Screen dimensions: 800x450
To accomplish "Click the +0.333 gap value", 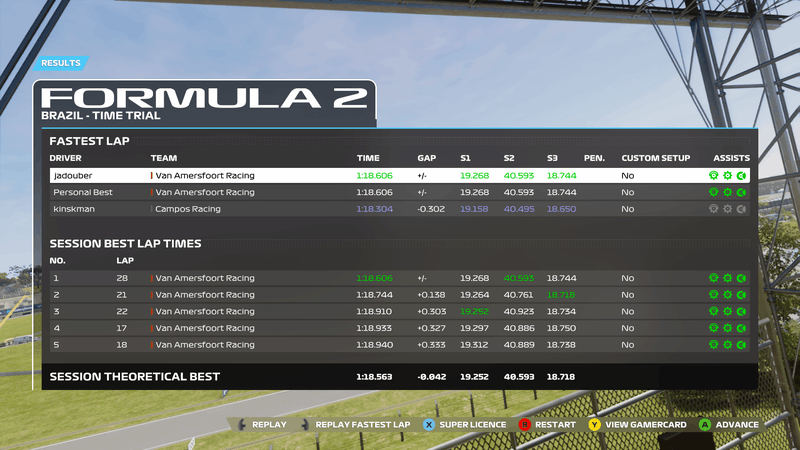I will pyautogui.click(x=431, y=345).
